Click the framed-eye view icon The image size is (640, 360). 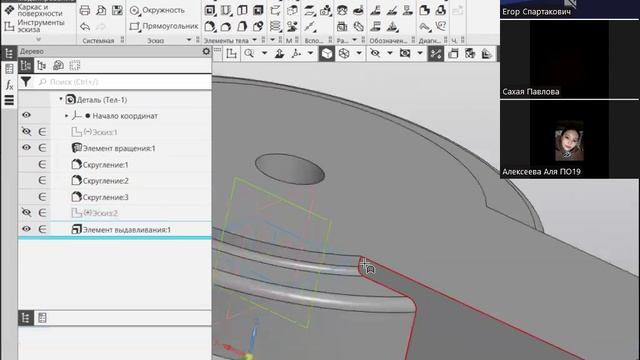coord(405,53)
